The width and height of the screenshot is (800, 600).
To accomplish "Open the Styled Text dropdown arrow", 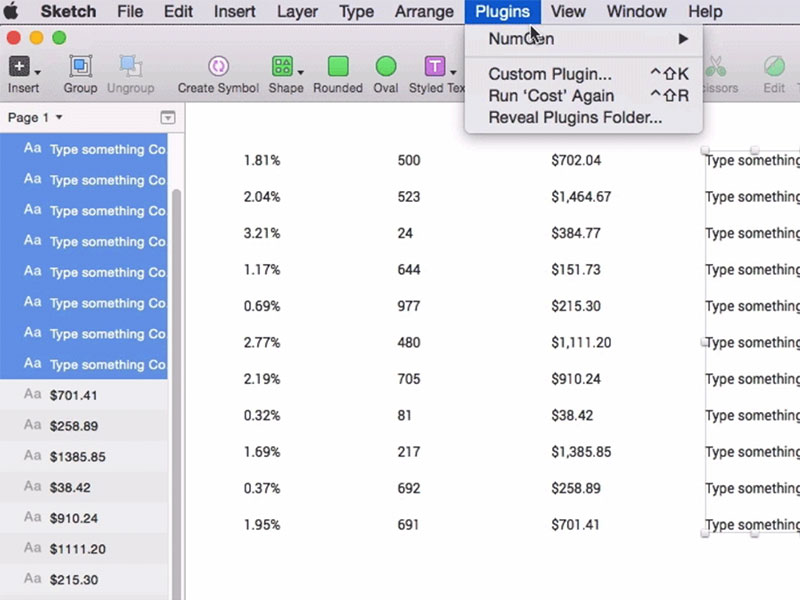I will point(453,72).
